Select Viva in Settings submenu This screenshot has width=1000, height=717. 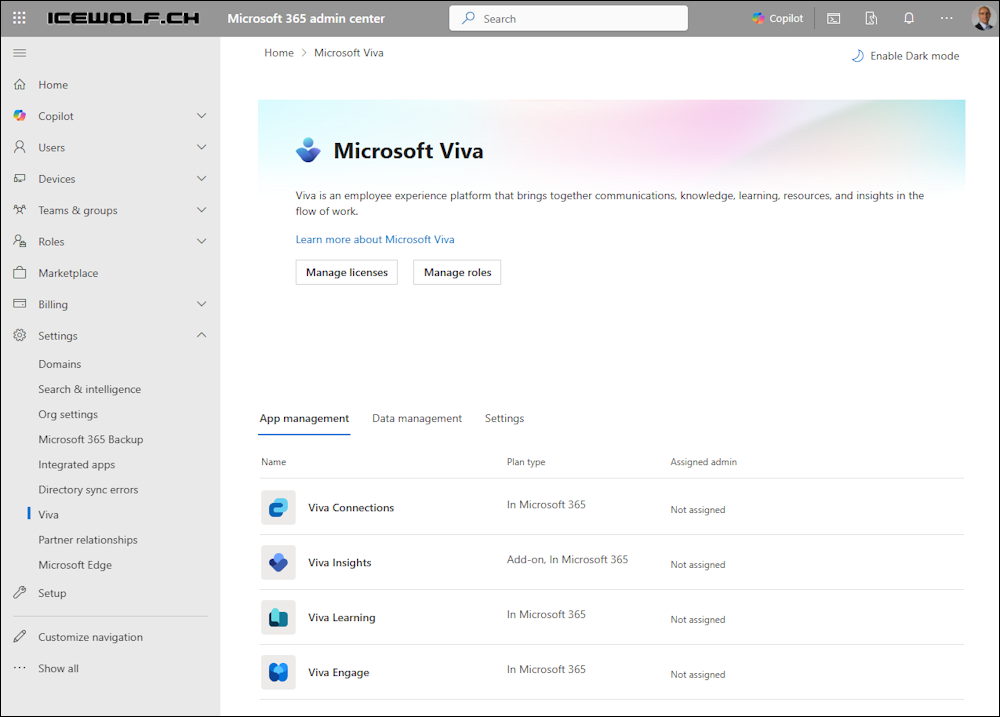pos(48,515)
